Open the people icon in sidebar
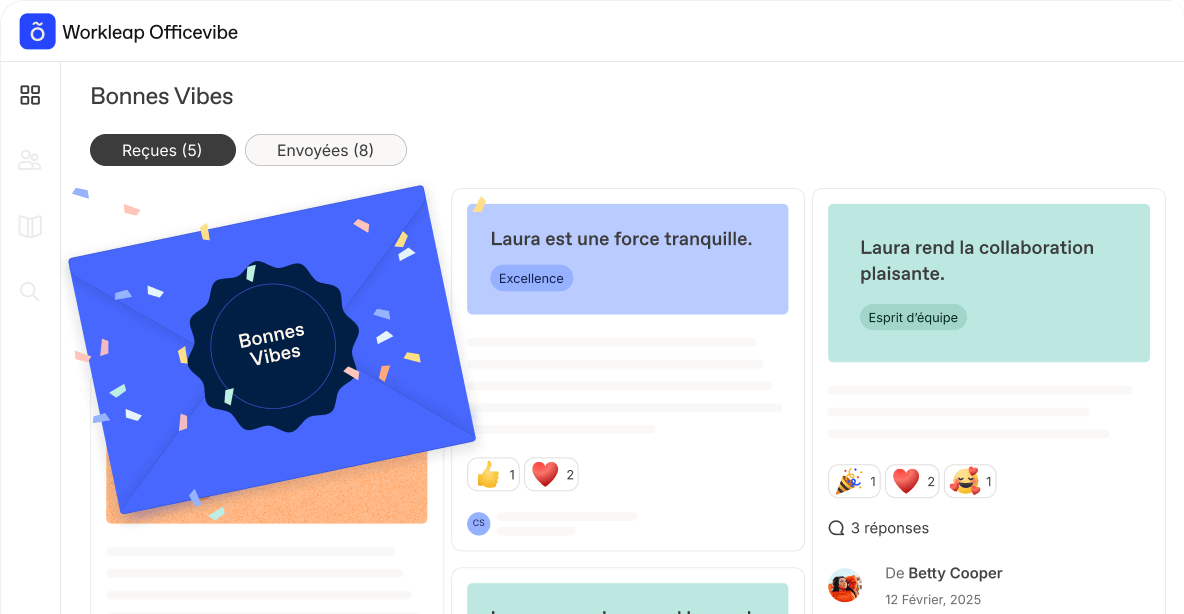The width and height of the screenshot is (1184, 614). coord(30,160)
